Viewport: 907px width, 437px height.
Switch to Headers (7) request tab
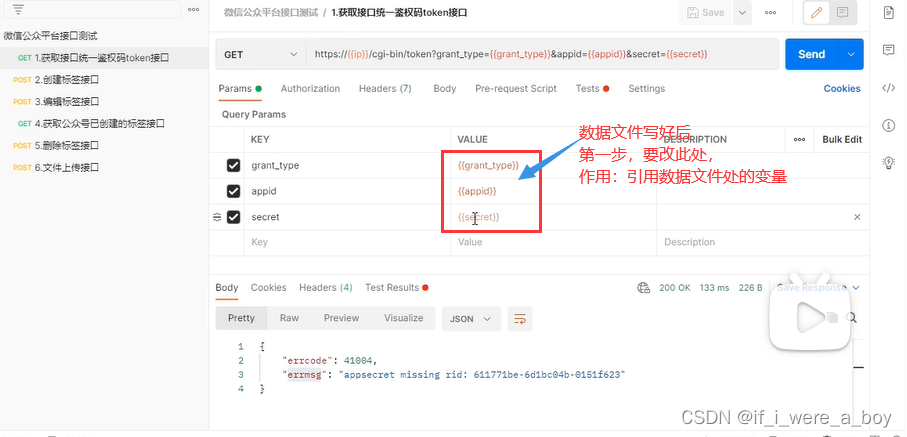(385, 89)
